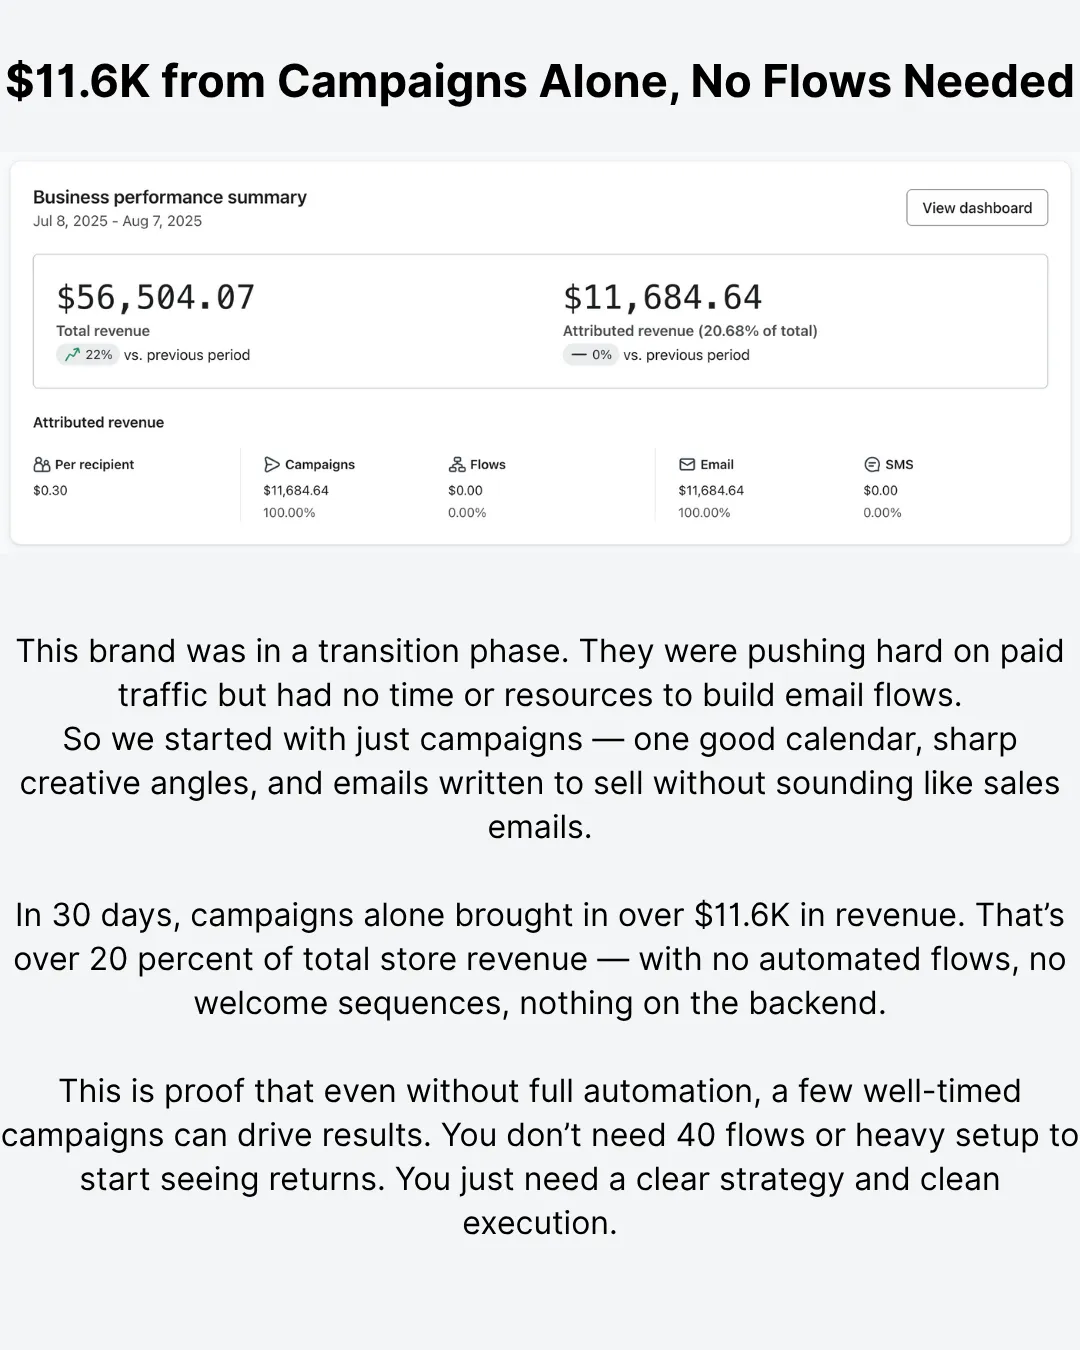Open the SMS metric label
This screenshot has height=1350, width=1080.
click(x=899, y=465)
